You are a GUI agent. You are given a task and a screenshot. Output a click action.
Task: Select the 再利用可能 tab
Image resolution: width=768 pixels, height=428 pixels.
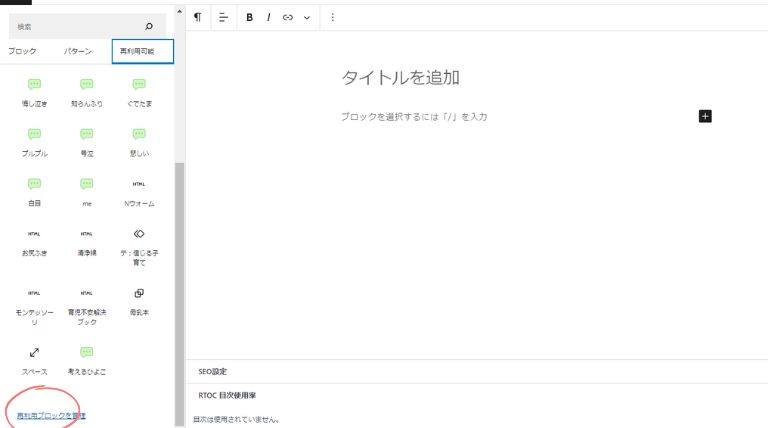142,51
